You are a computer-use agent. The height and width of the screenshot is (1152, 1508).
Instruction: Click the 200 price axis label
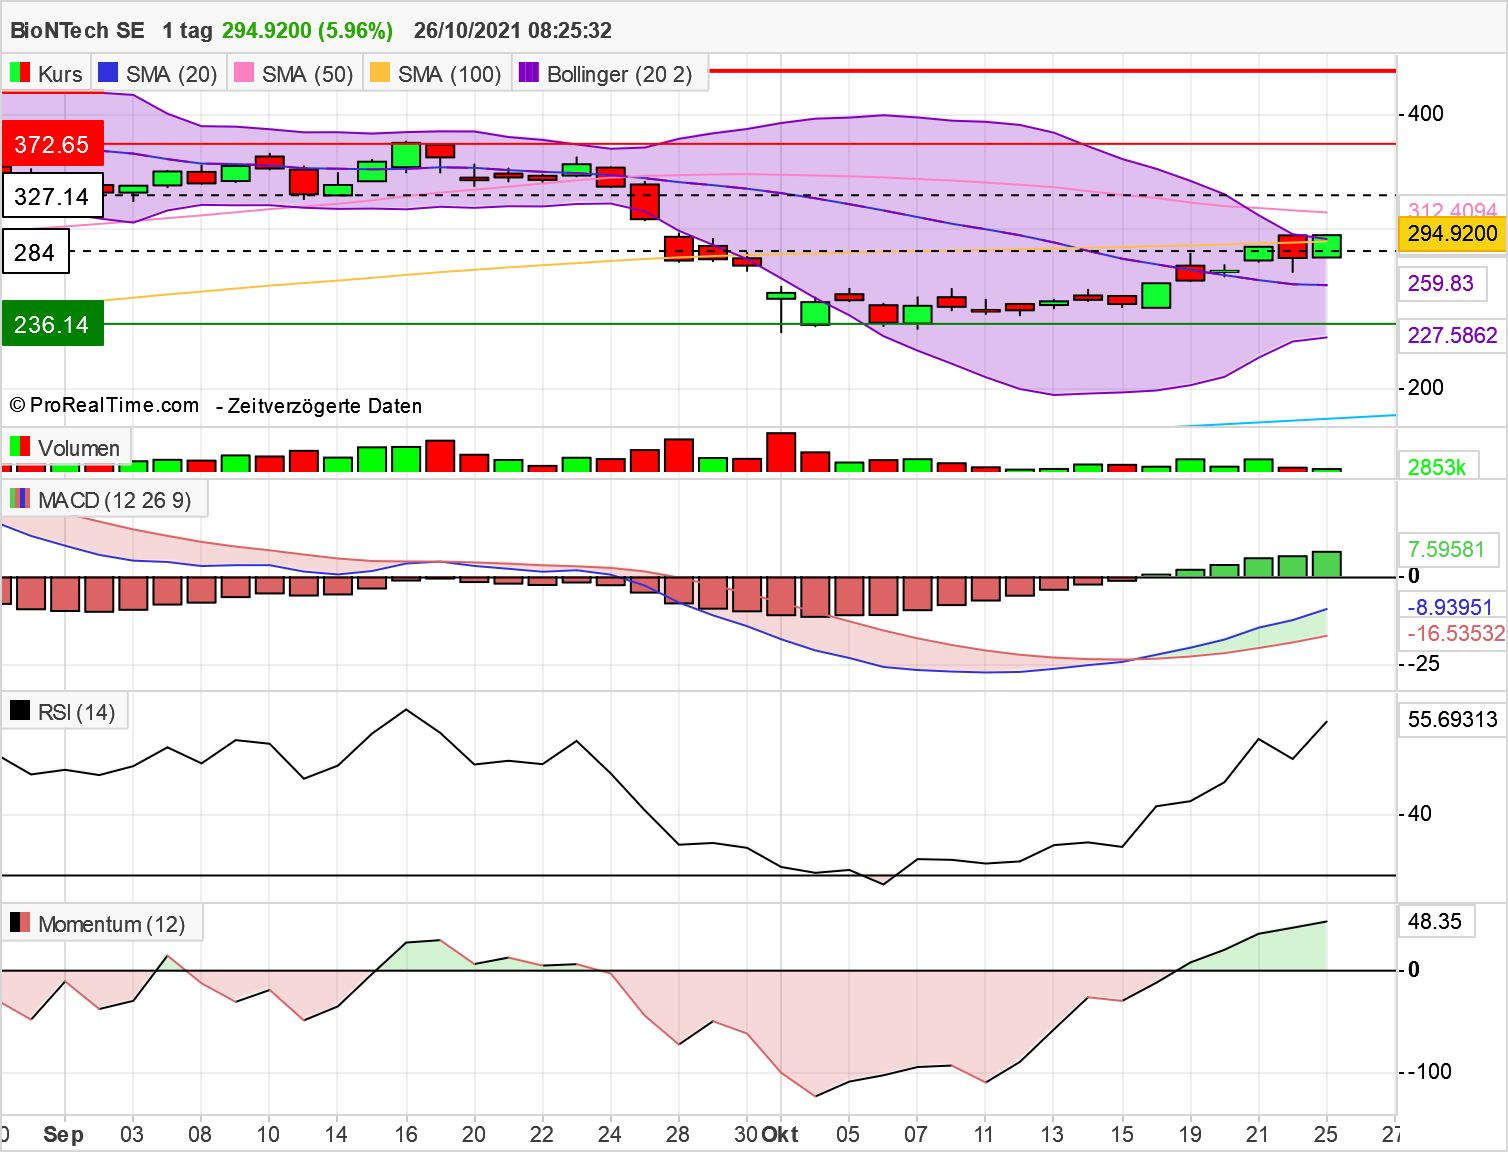(1426, 388)
